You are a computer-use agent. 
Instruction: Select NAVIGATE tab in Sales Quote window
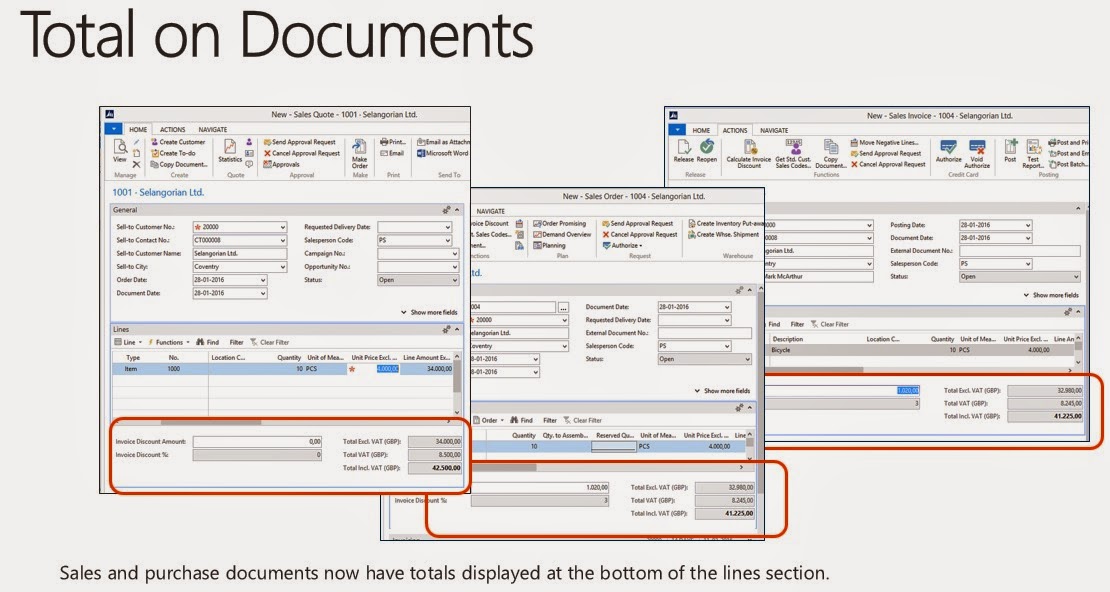point(212,130)
